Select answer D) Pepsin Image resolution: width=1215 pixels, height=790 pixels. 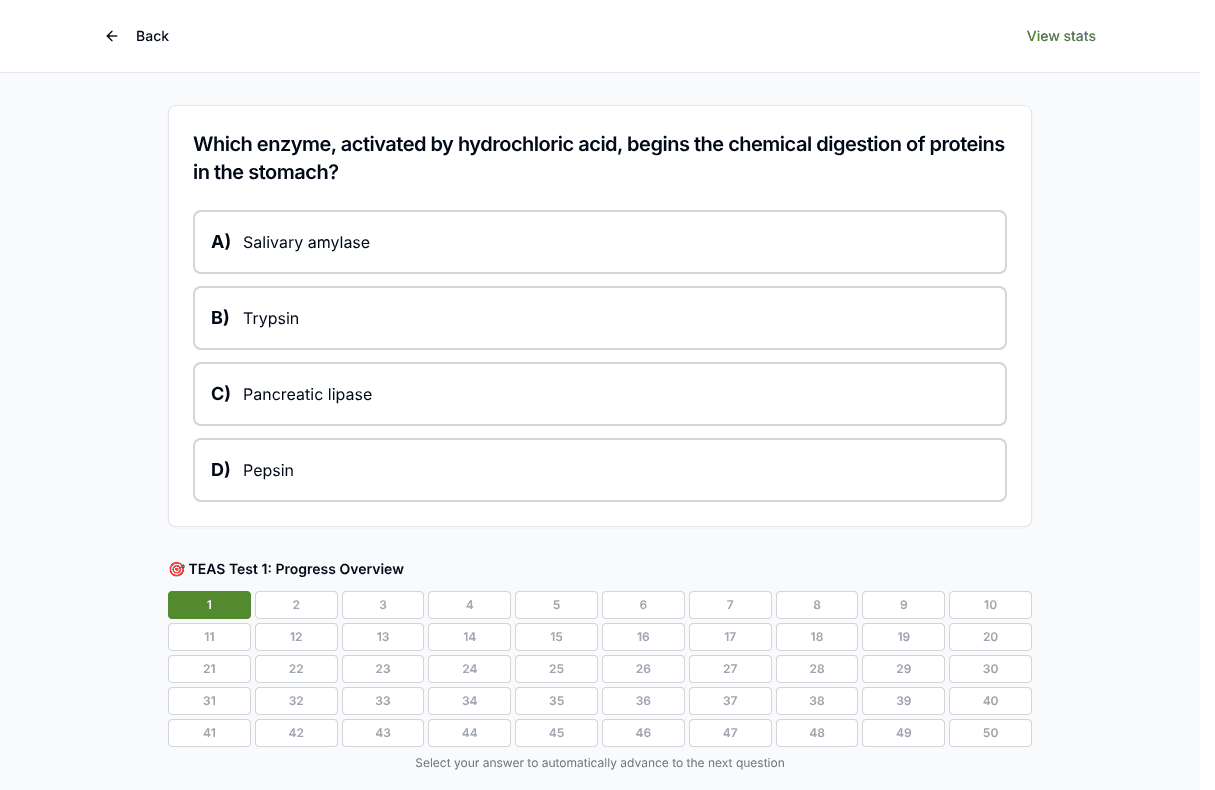pyautogui.click(x=600, y=470)
